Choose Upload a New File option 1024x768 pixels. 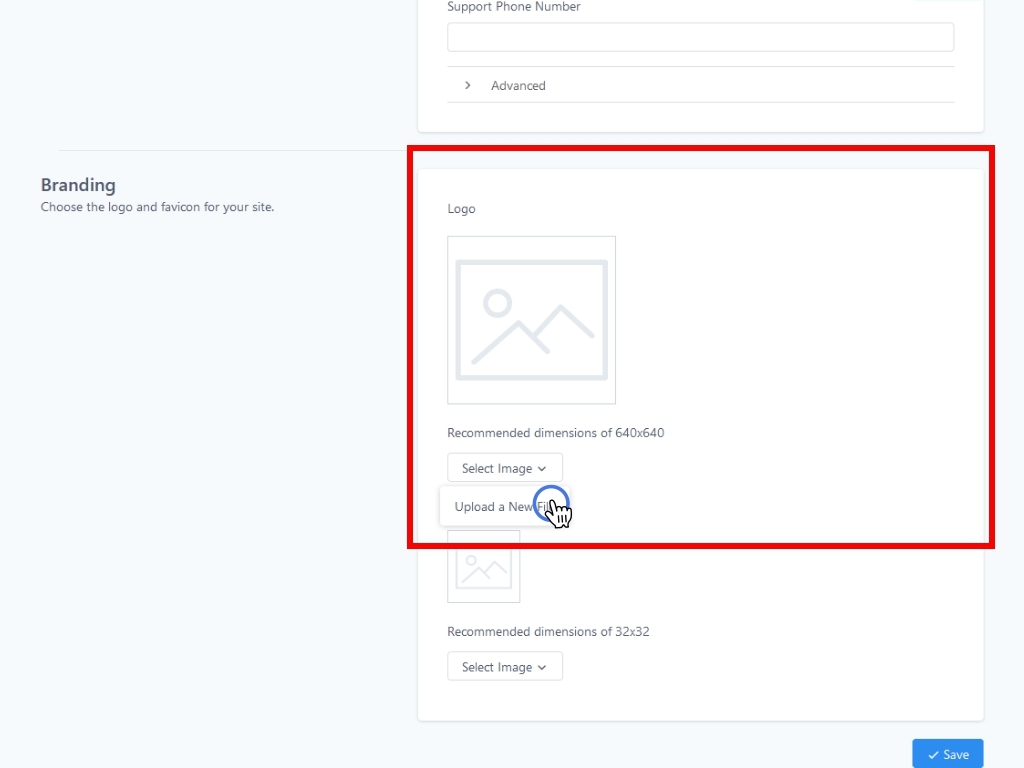(x=505, y=507)
